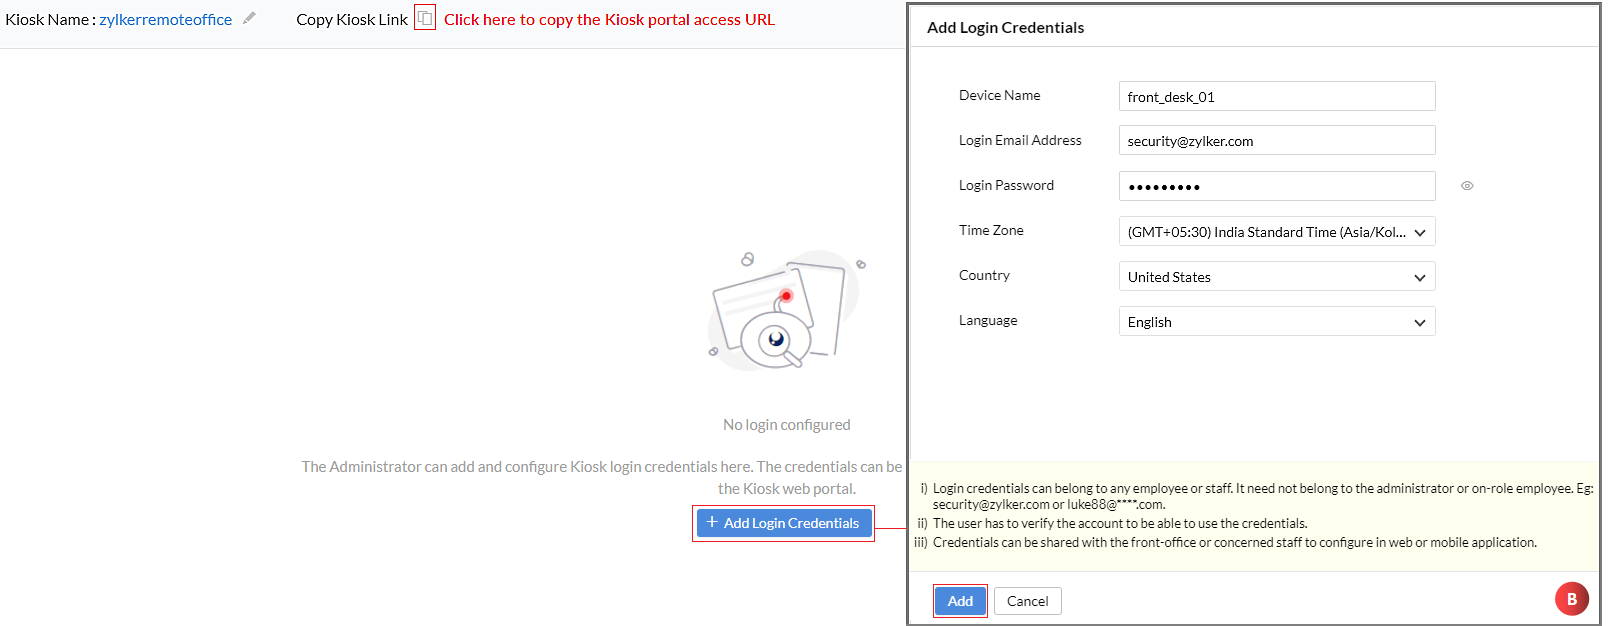Image resolution: width=1608 pixels, height=626 pixels.
Task: Select the Login Email Address field
Action: (x=1277, y=140)
